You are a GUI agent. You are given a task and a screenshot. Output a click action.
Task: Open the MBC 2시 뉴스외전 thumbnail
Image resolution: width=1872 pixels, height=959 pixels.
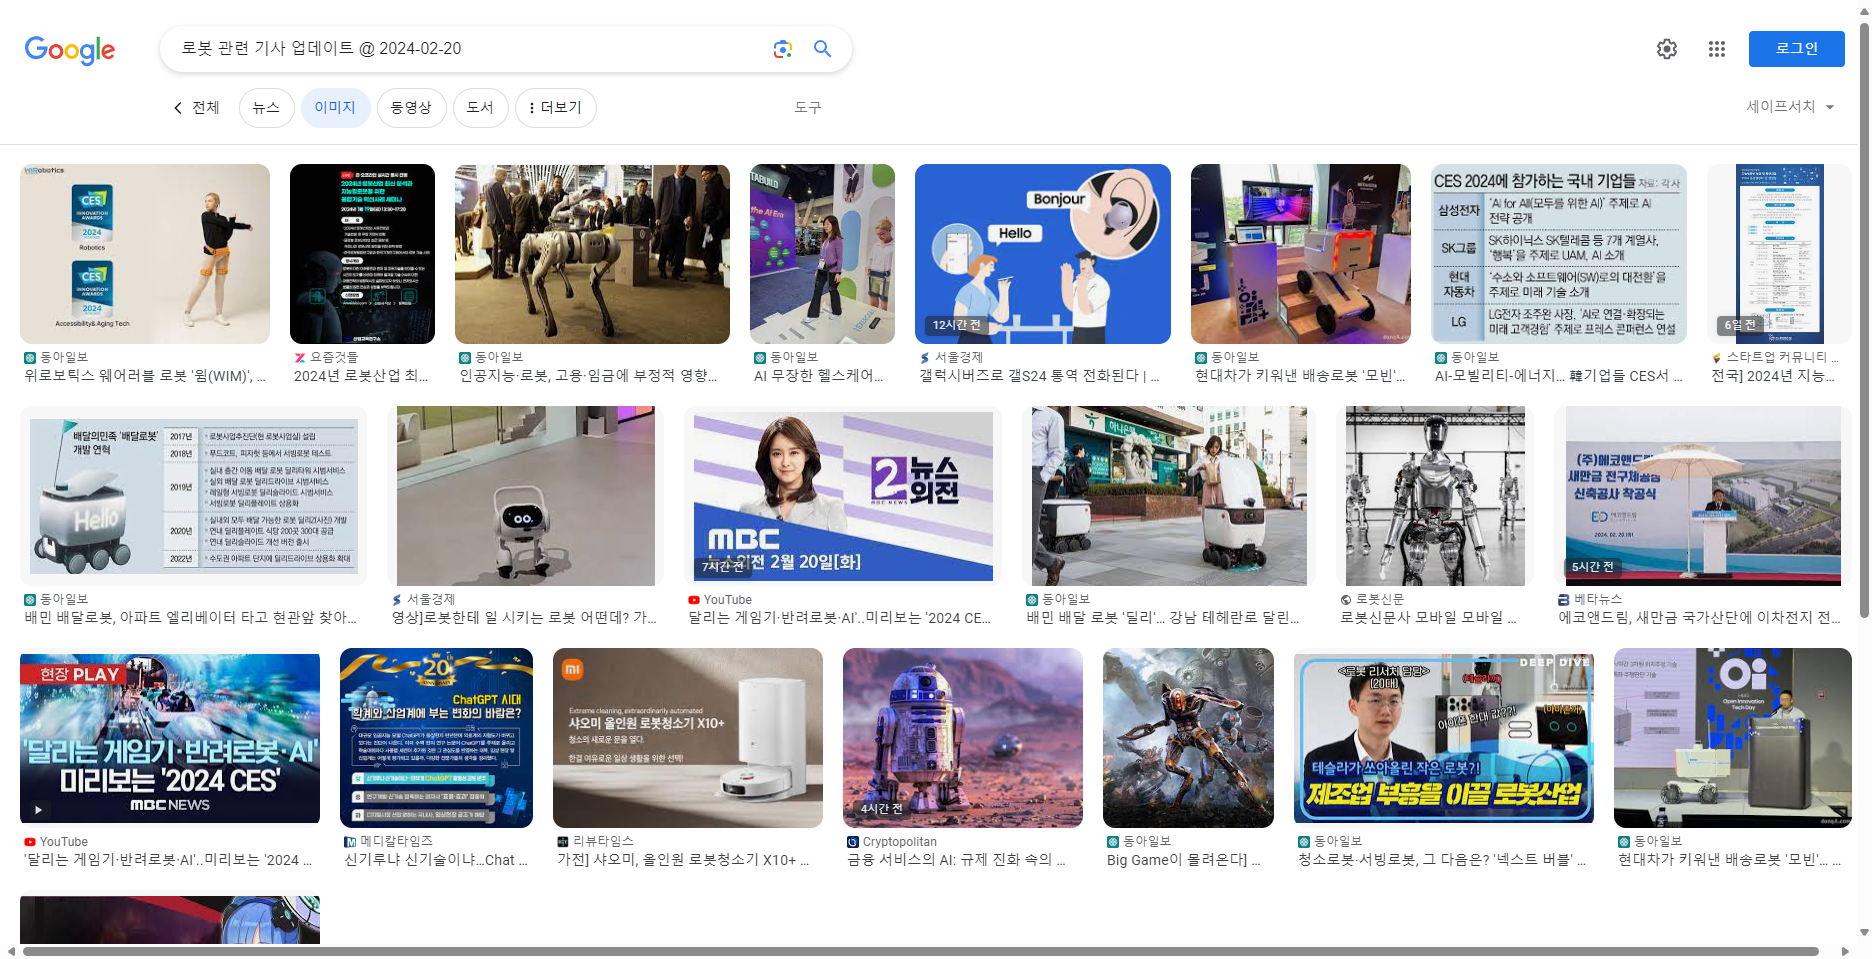(843, 496)
